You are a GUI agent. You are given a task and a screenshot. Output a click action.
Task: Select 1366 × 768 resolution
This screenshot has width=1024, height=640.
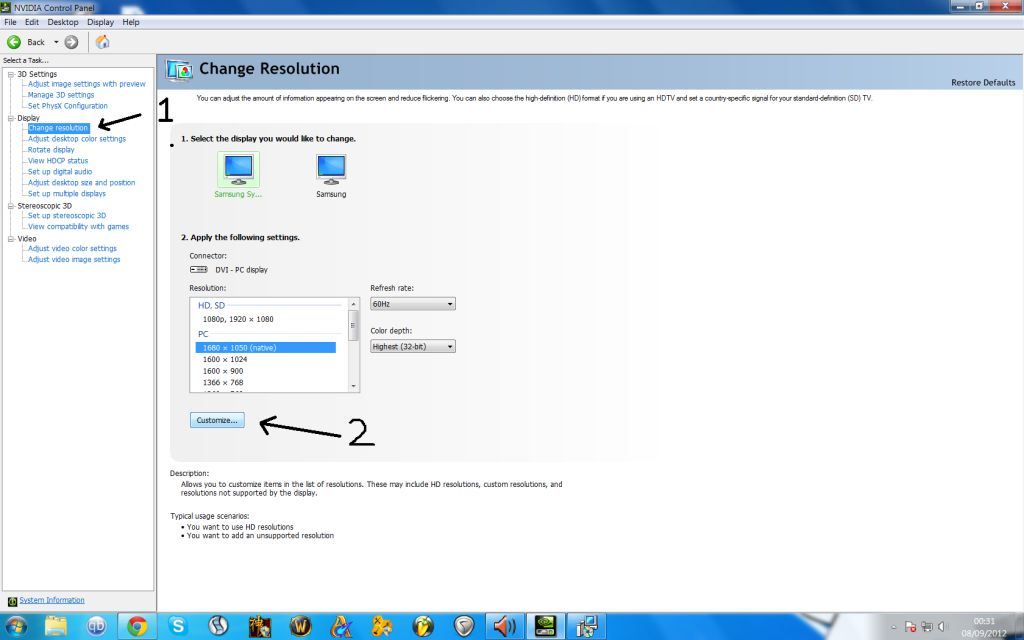click(x=223, y=383)
